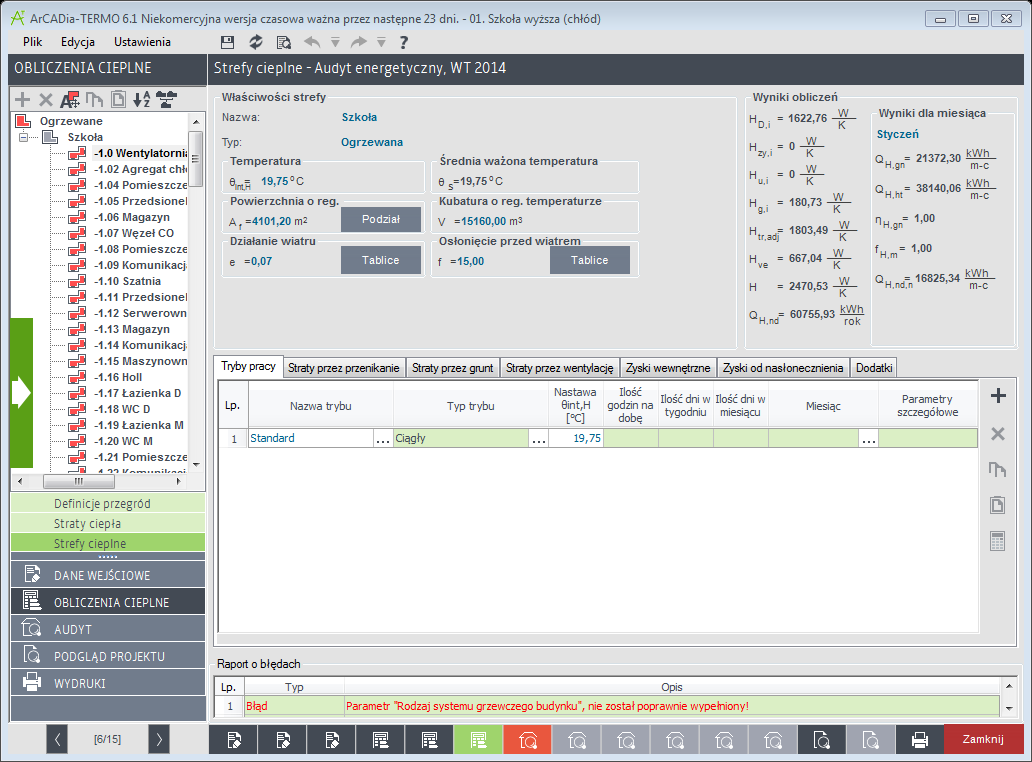The image size is (1032, 762).
Task: Select room -1.10 Szatnia in the tree
Action: pos(127,281)
